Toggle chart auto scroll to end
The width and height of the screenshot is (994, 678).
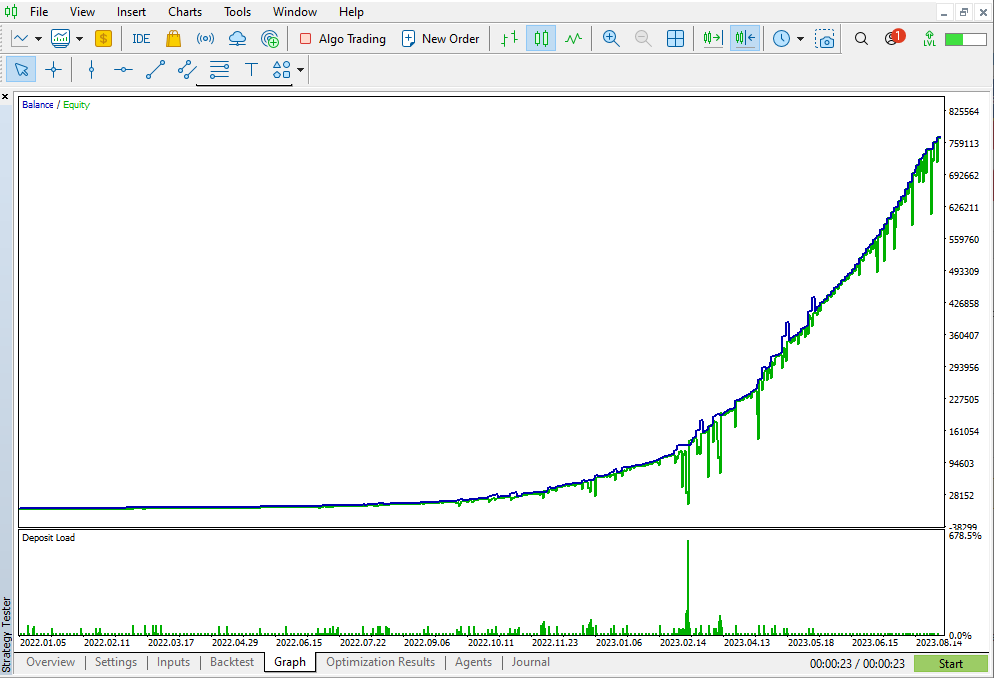tap(713, 39)
